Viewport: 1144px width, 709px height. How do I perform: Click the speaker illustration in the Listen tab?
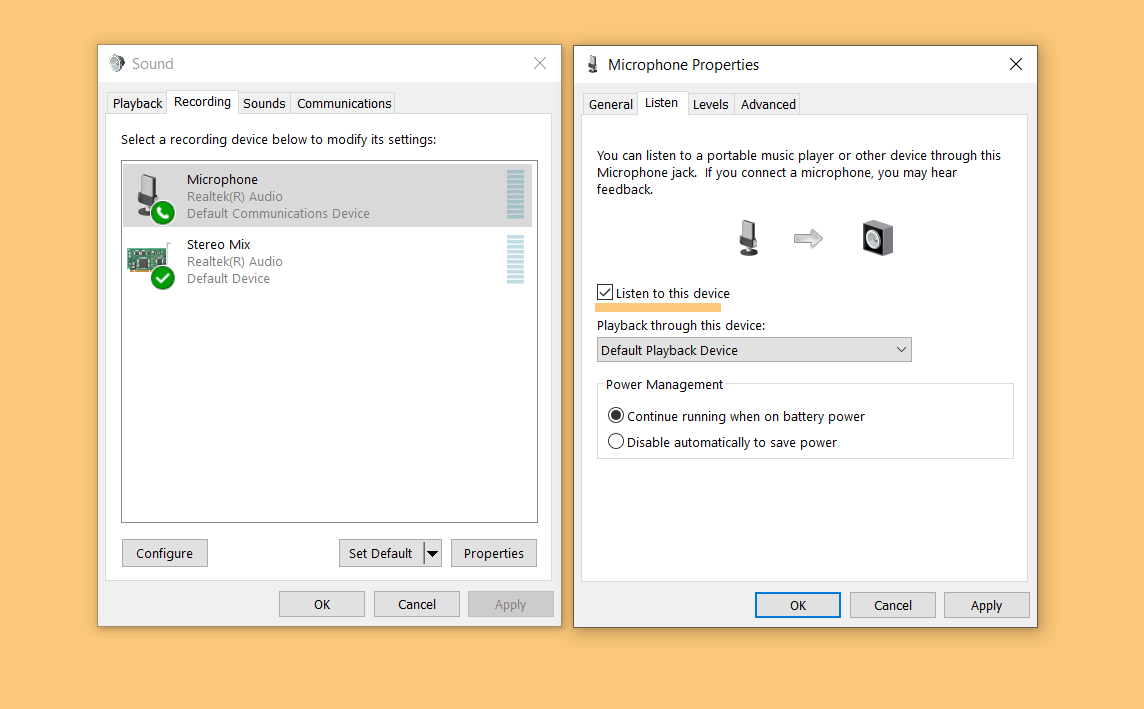878,238
